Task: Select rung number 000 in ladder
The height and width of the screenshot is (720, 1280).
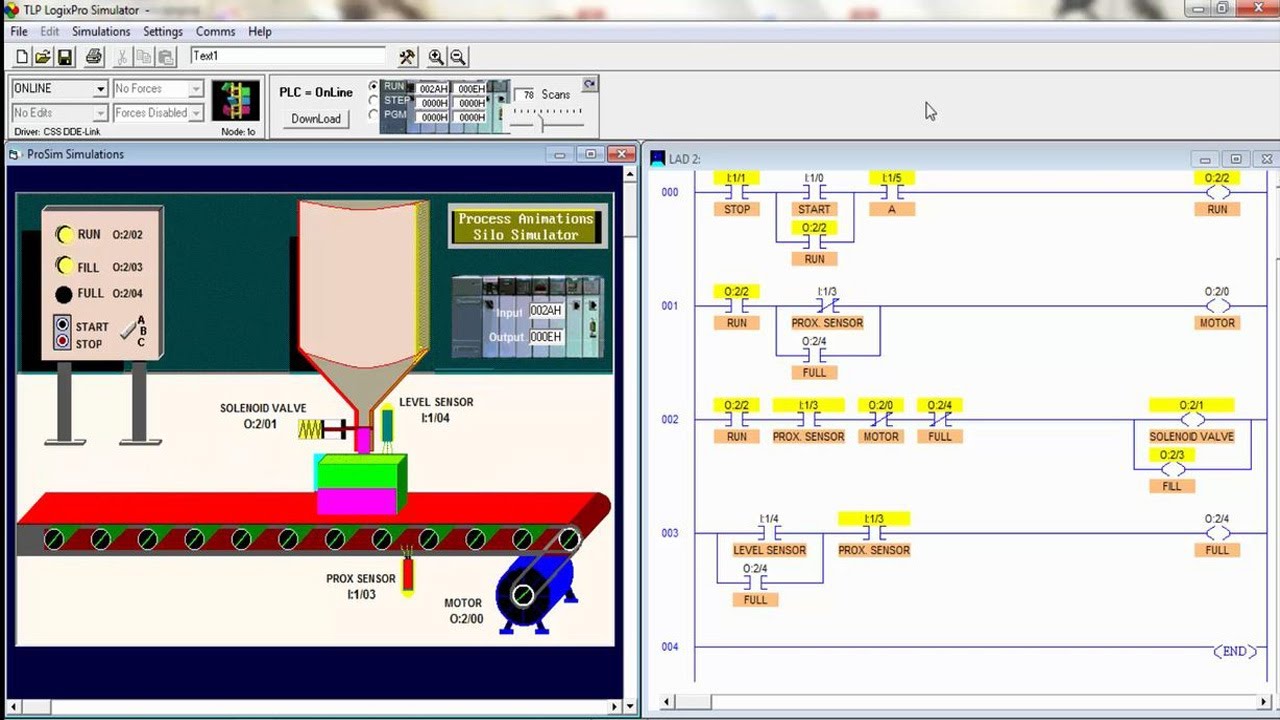Action: click(670, 193)
